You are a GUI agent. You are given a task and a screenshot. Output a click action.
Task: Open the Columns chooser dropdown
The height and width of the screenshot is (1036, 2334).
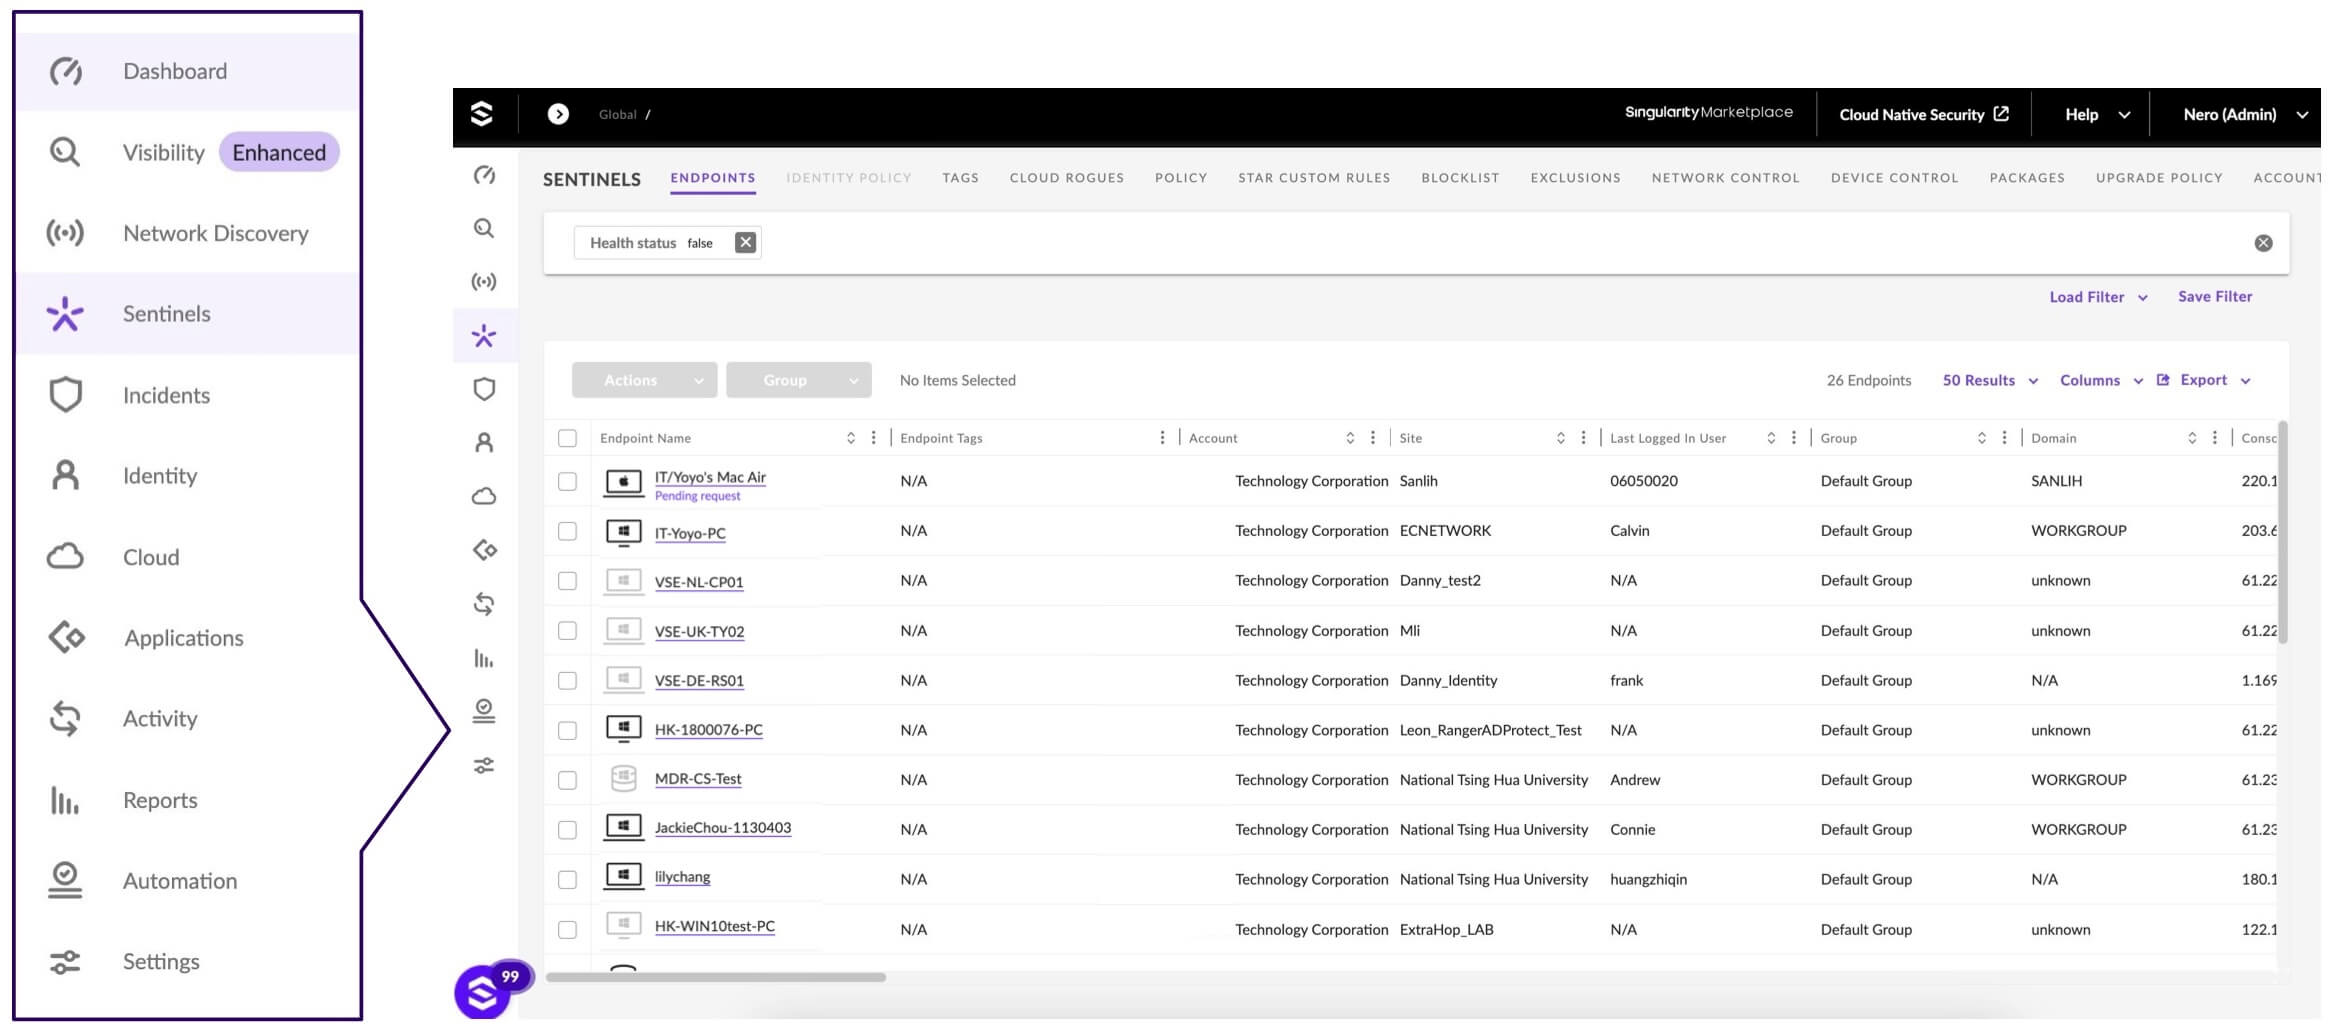[x=2101, y=380]
